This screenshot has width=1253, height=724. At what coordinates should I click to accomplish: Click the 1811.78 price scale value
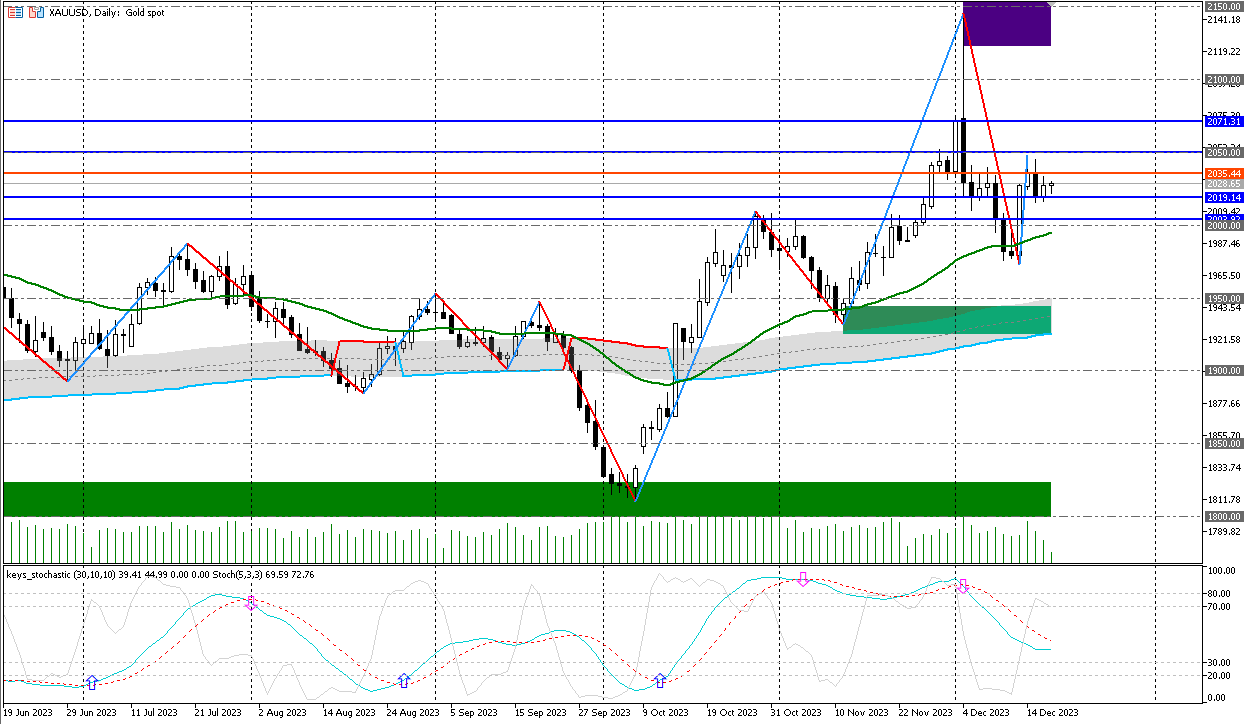coord(1224,499)
